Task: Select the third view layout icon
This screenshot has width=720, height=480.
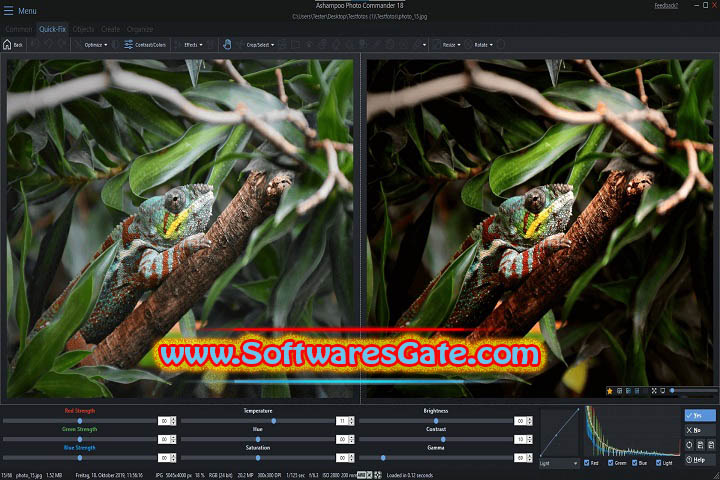Action: [637, 391]
